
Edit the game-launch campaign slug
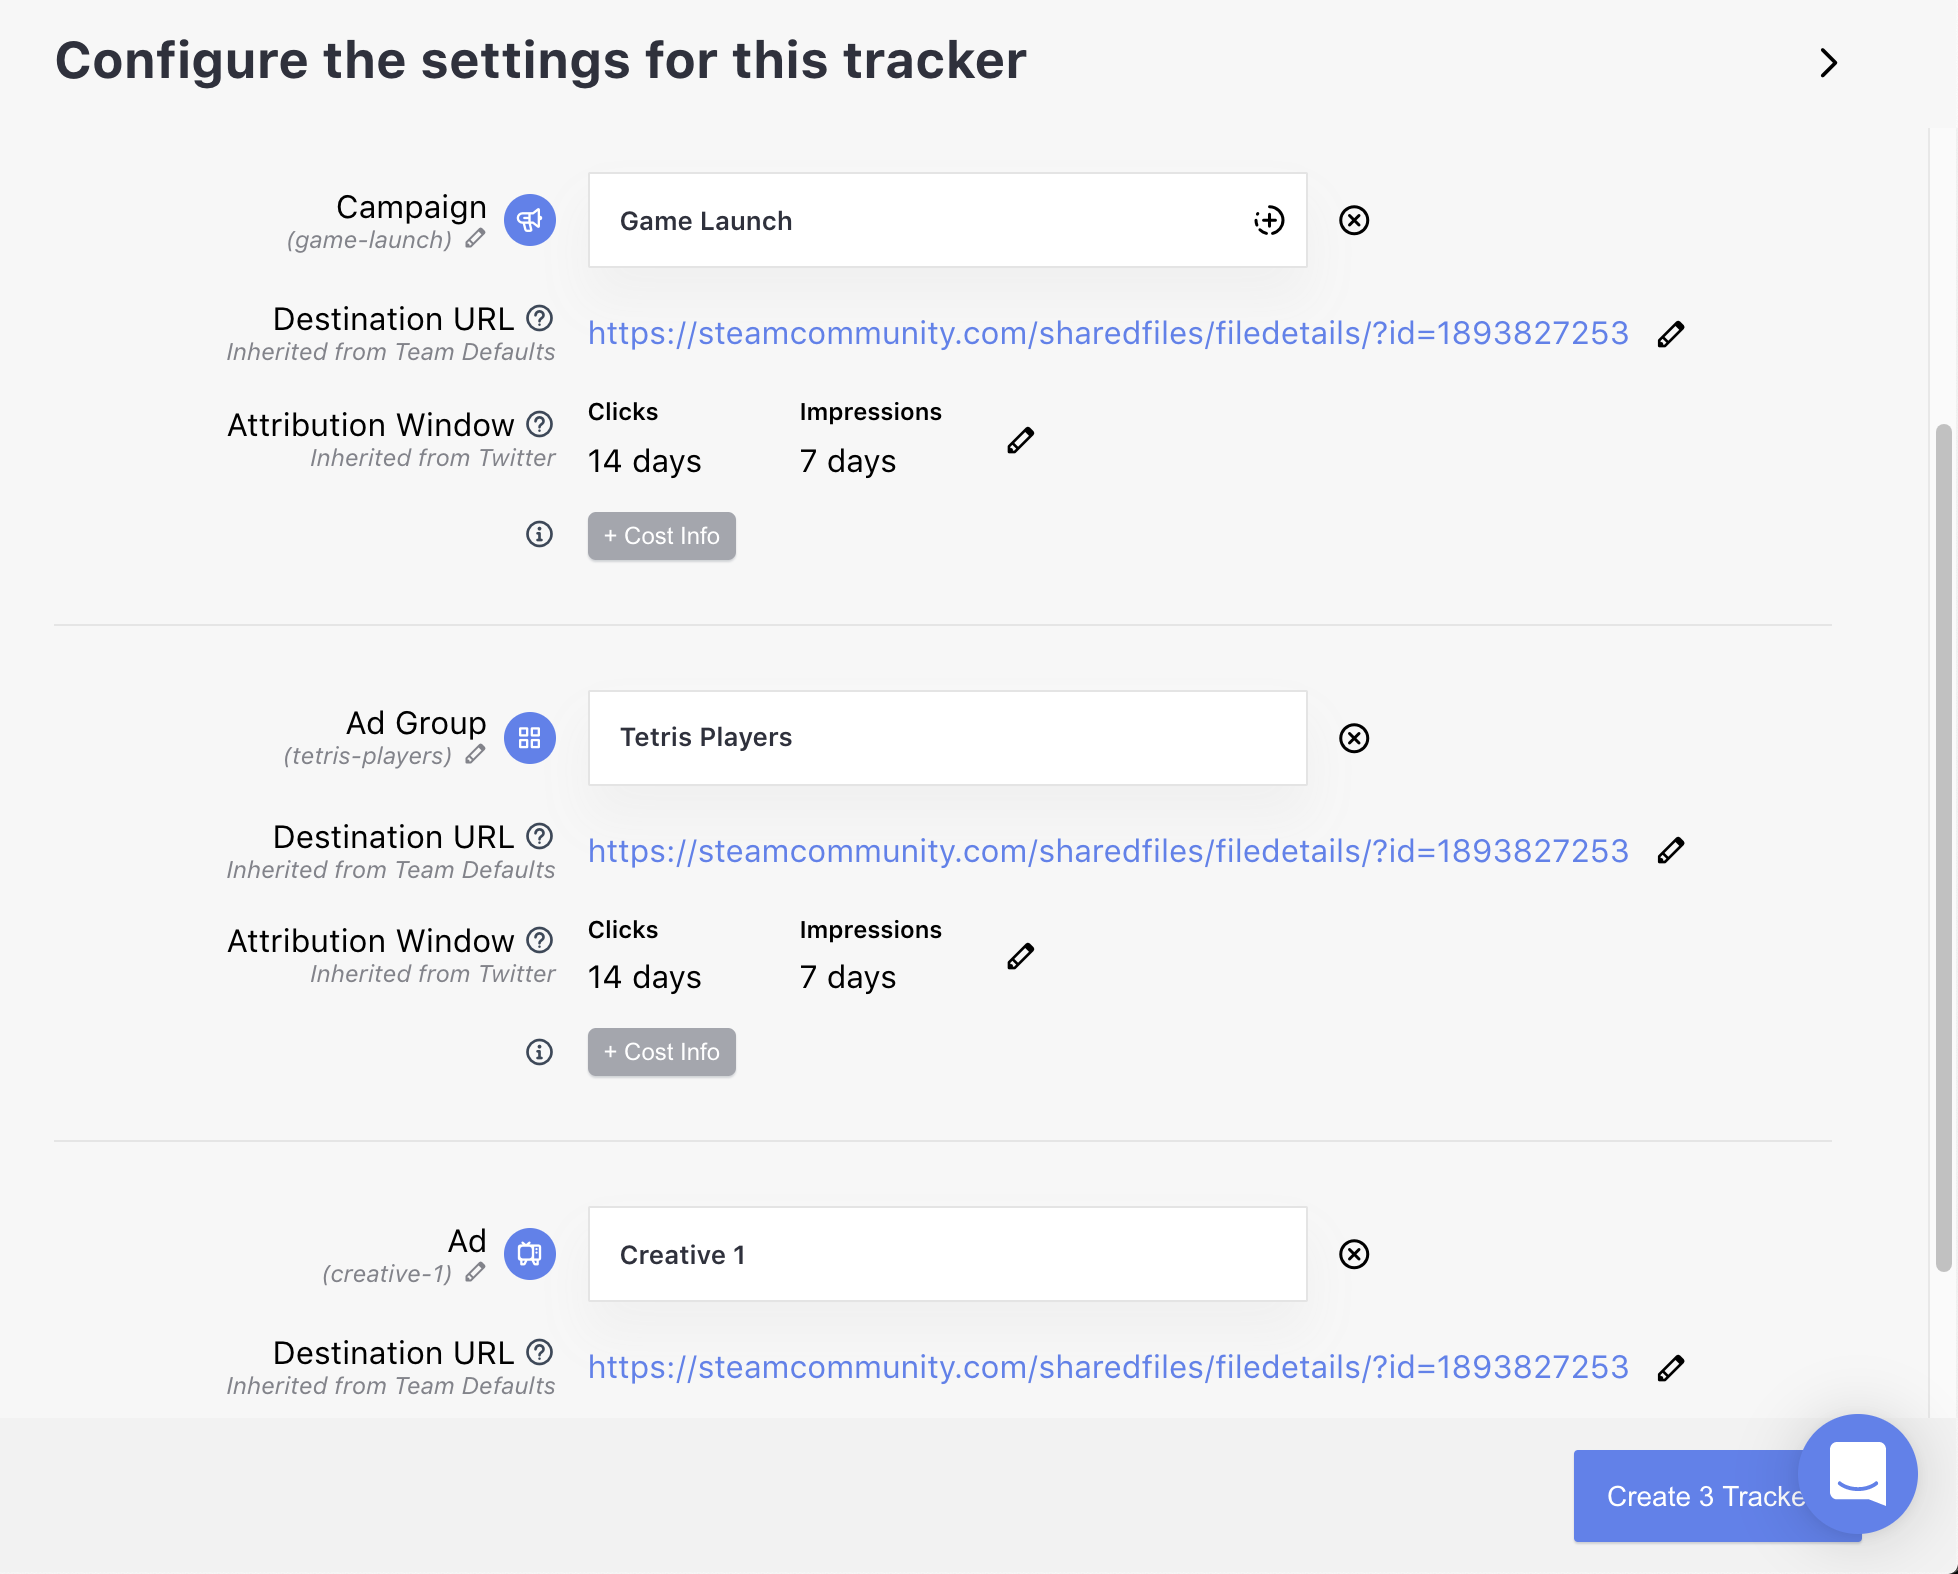point(476,239)
